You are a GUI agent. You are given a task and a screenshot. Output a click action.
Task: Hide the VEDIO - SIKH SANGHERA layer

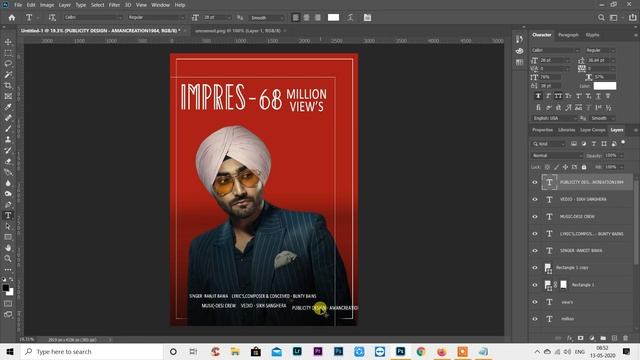click(x=535, y=200)
